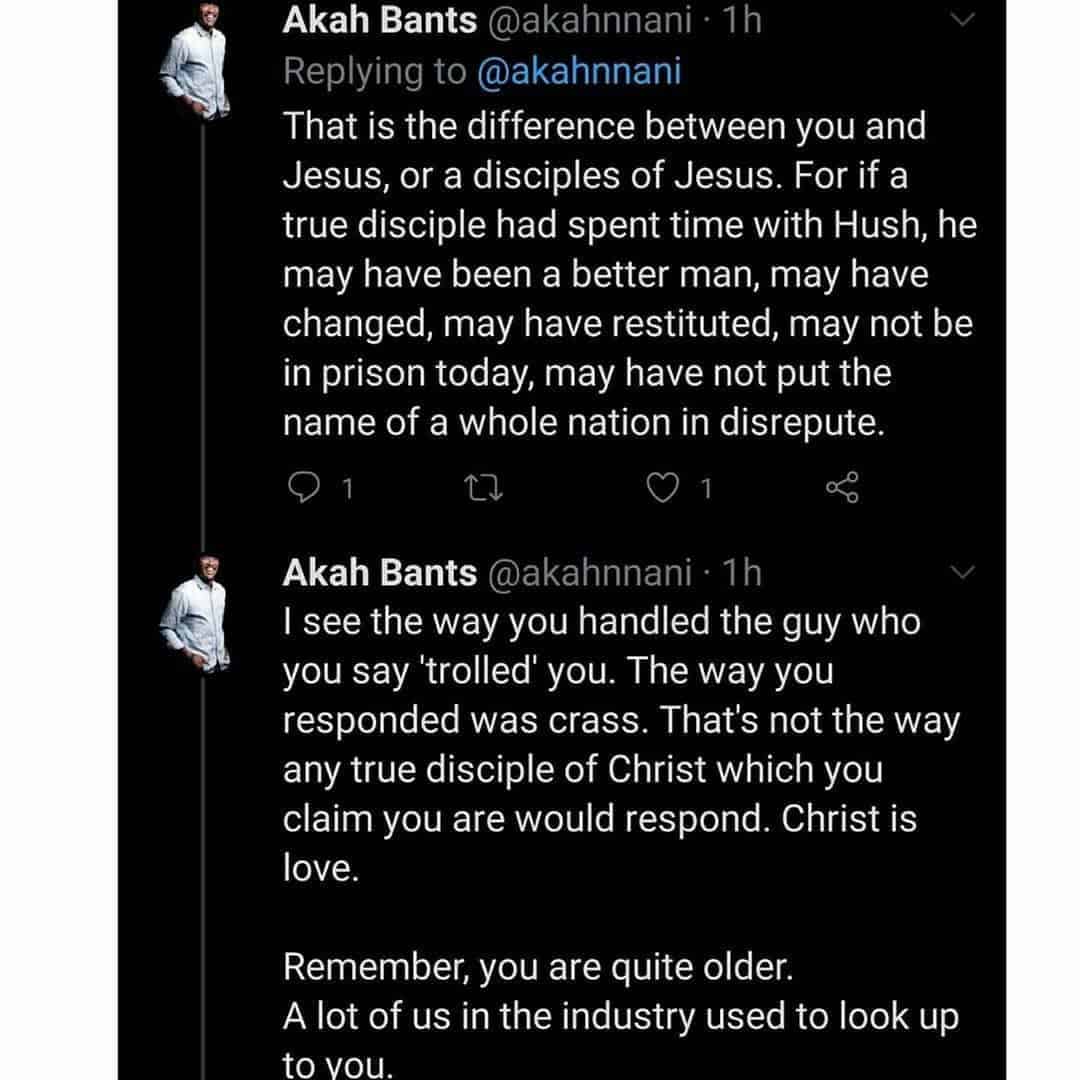Select the 'Akah Bants' name on the second tweet

379,573
